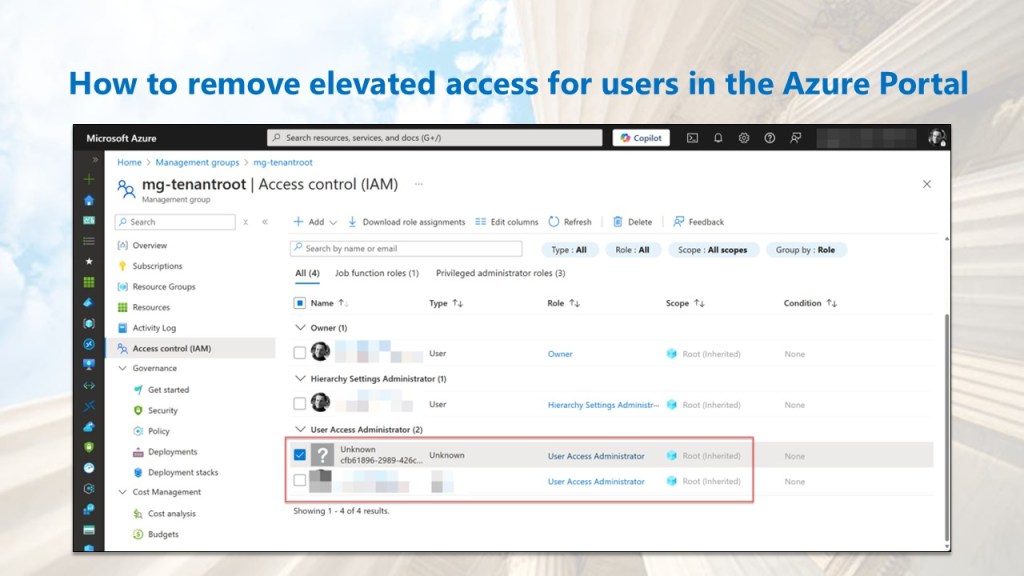Open Activity Log in the sidebar
1024x576 pixels.
154,328
